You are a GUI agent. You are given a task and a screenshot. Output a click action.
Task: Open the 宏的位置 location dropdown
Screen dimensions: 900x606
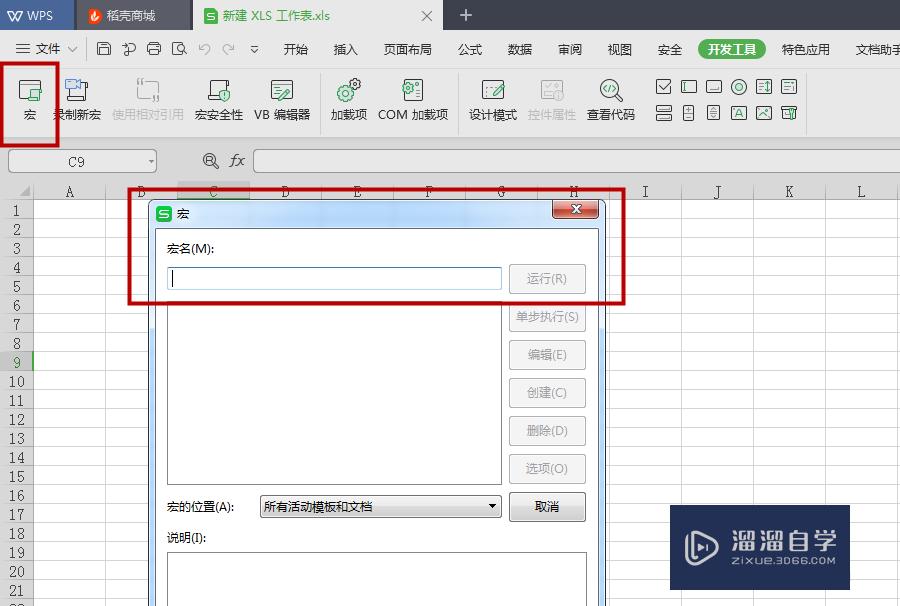(x=491, y=506)
